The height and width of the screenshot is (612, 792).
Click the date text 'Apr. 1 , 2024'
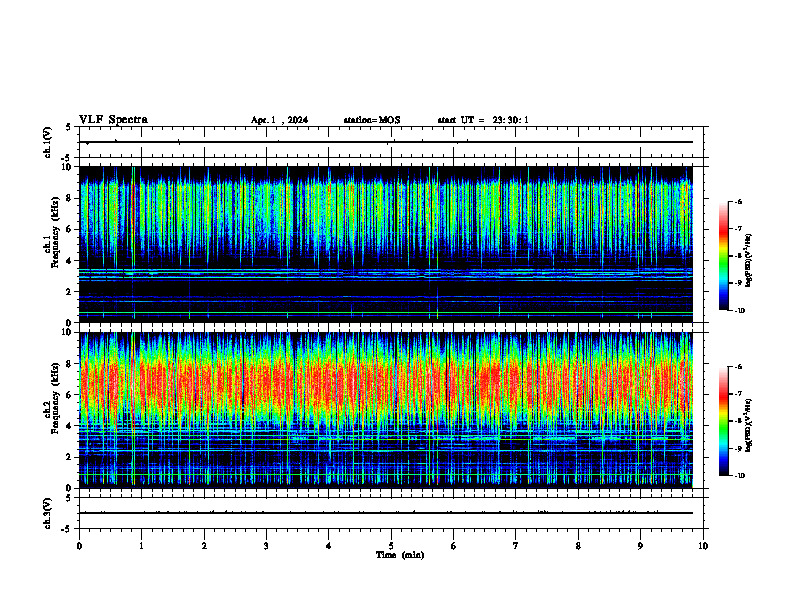tap(279, 120)
